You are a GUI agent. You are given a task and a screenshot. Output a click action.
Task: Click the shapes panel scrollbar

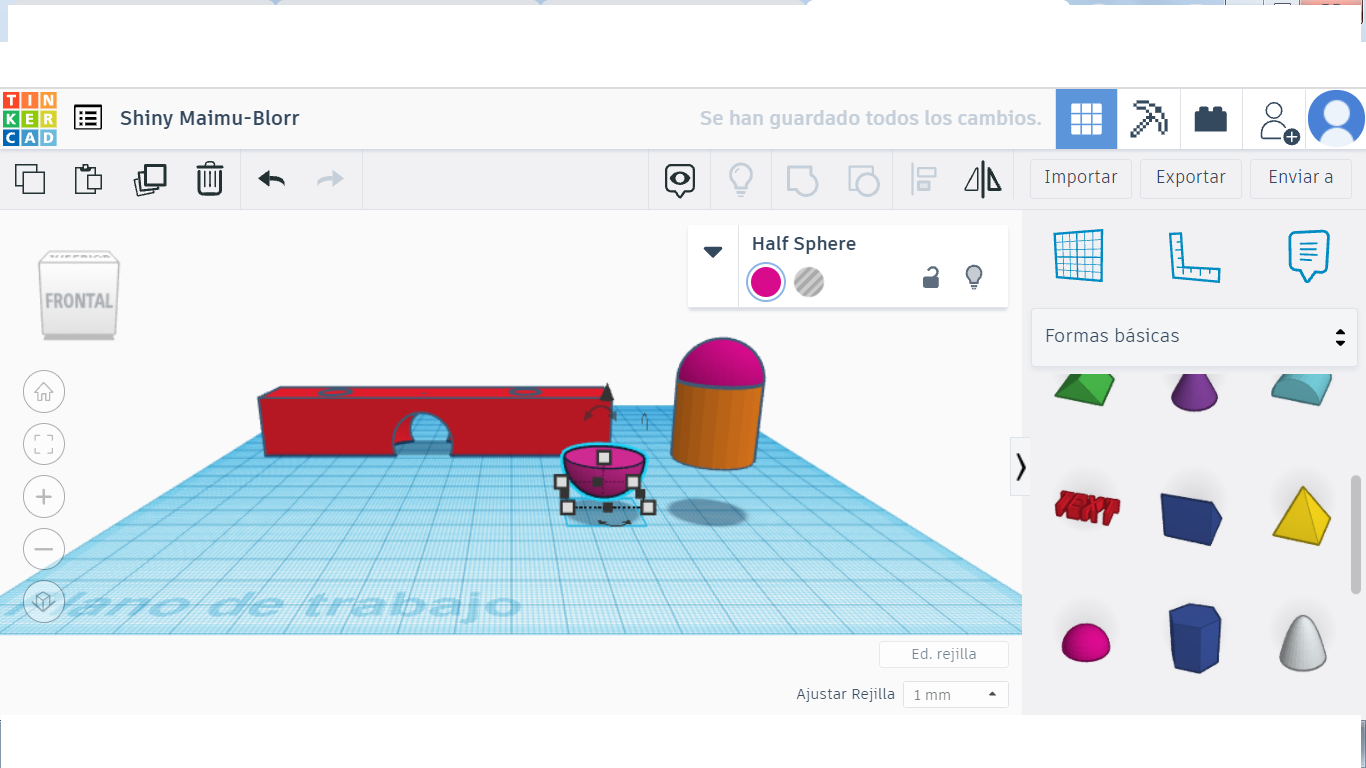click(1356, 534)
